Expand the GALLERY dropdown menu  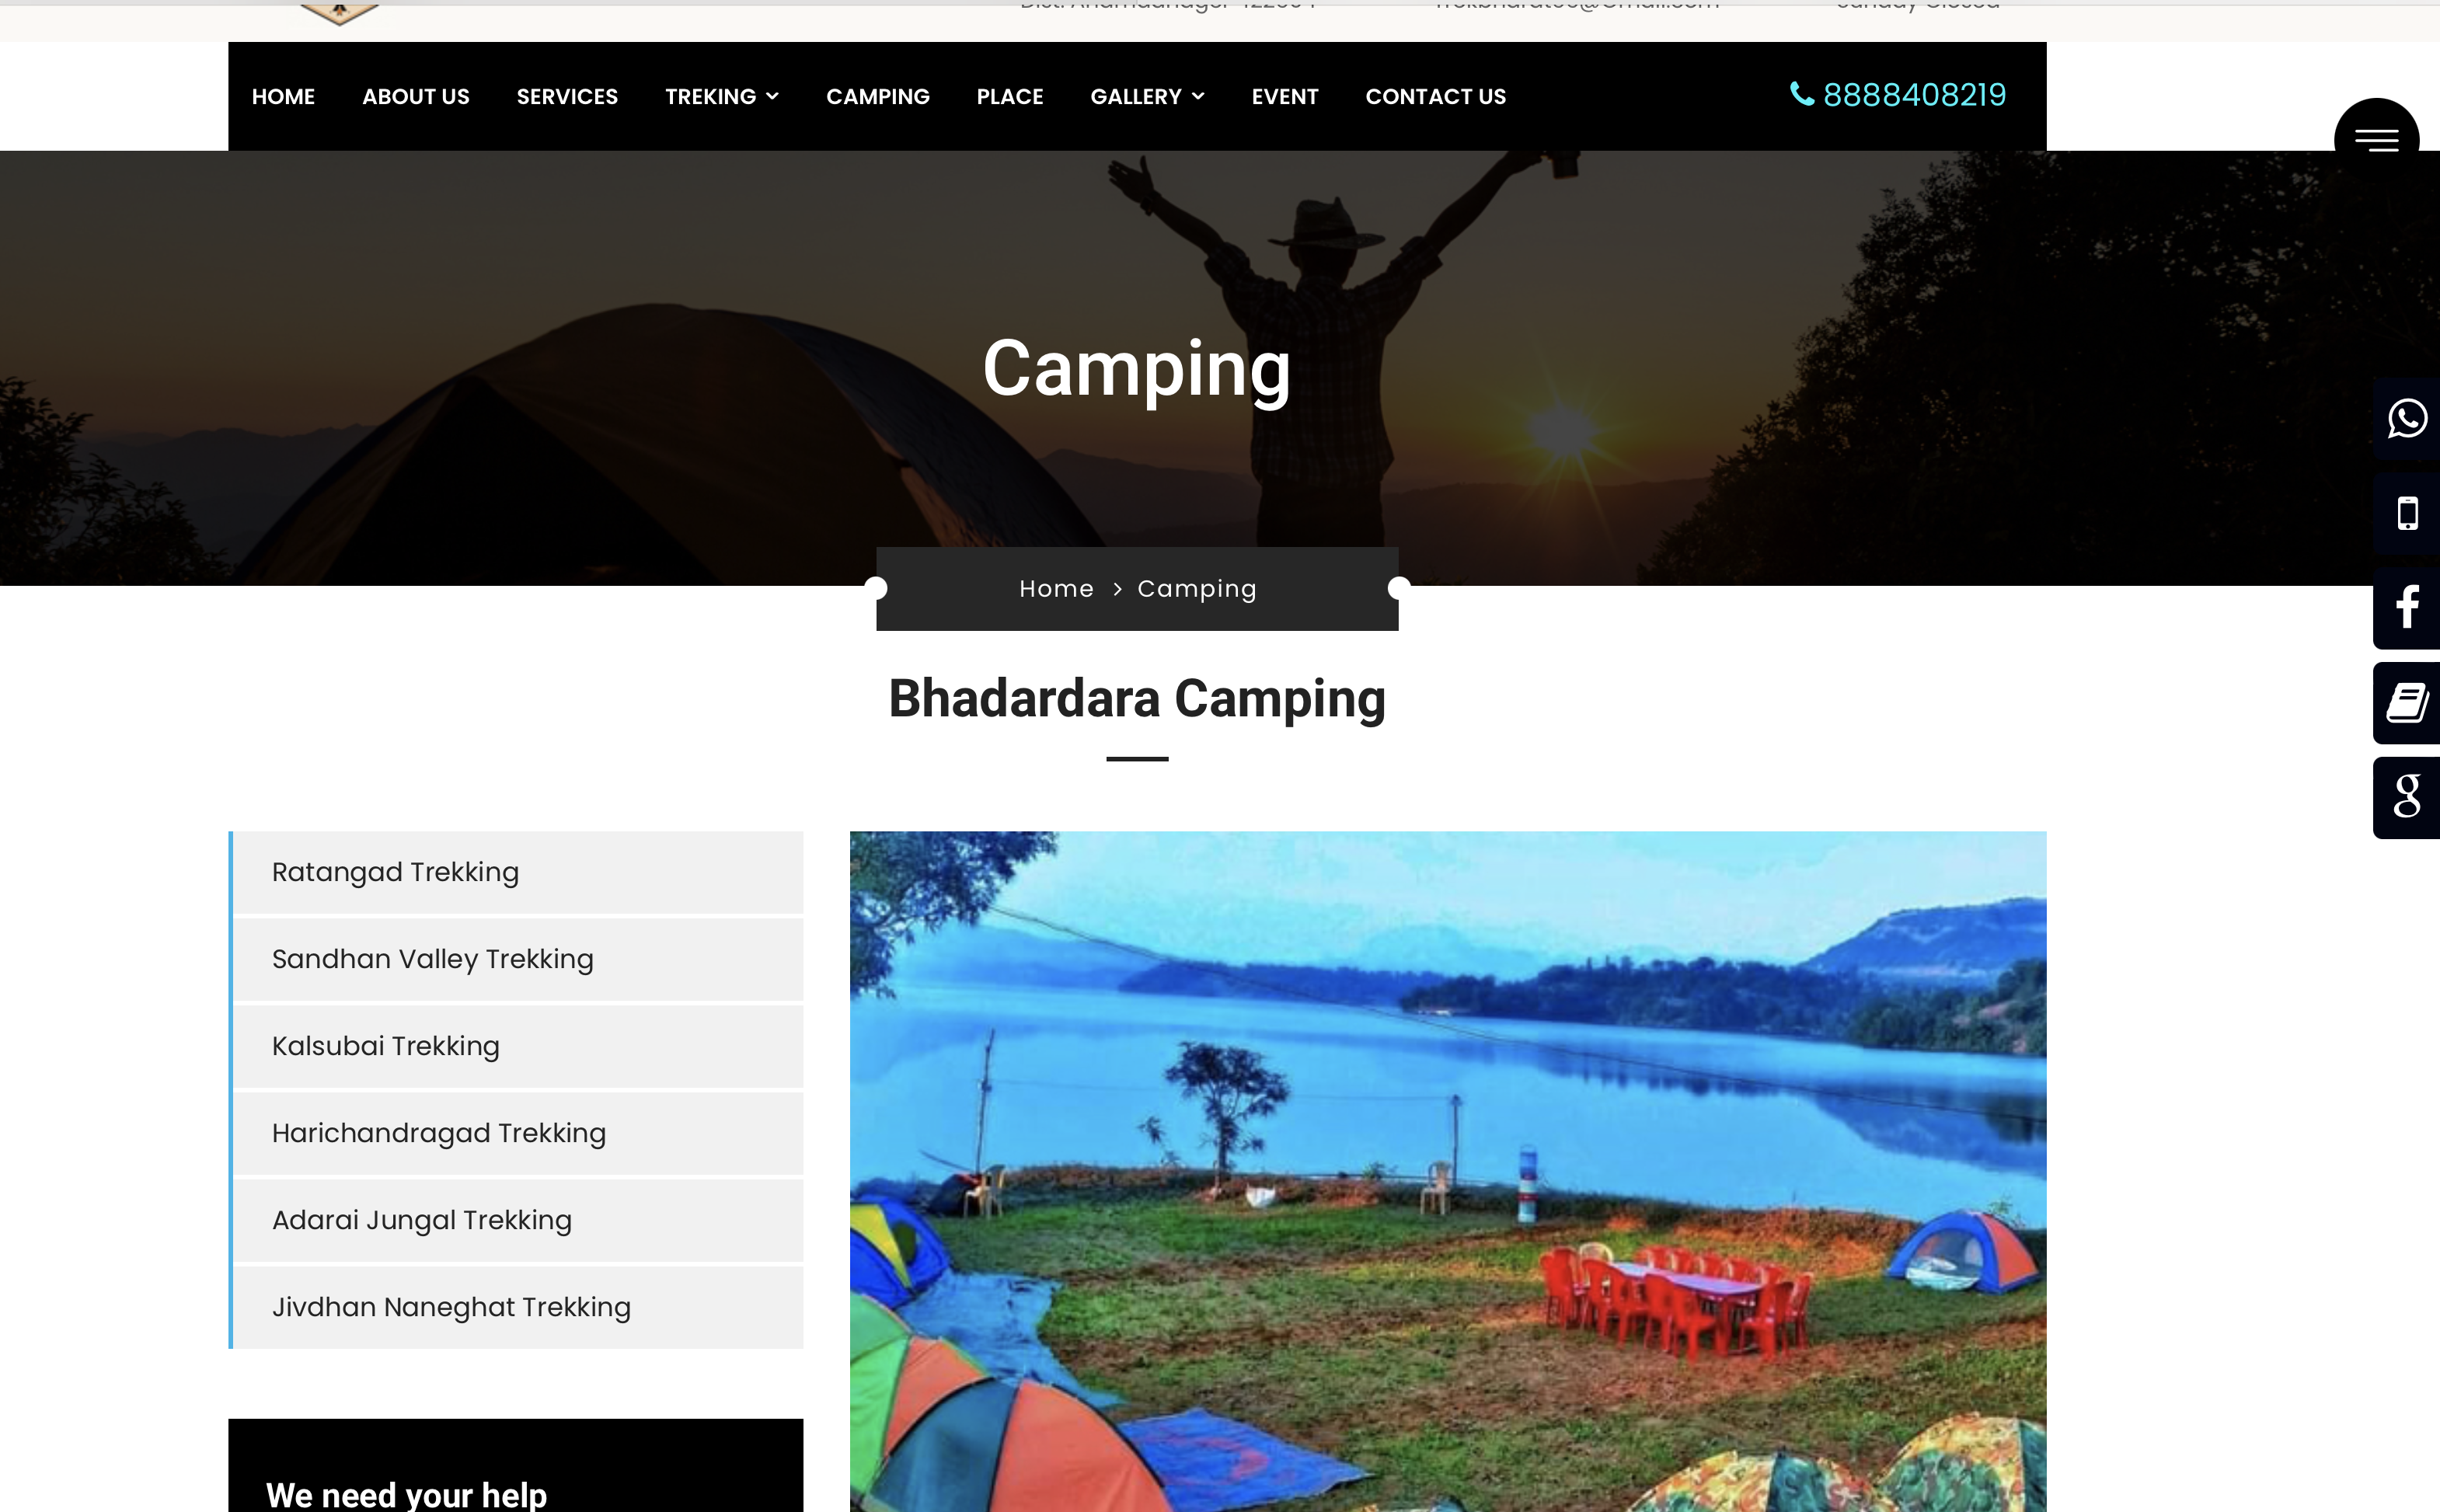coord(1147,97)
